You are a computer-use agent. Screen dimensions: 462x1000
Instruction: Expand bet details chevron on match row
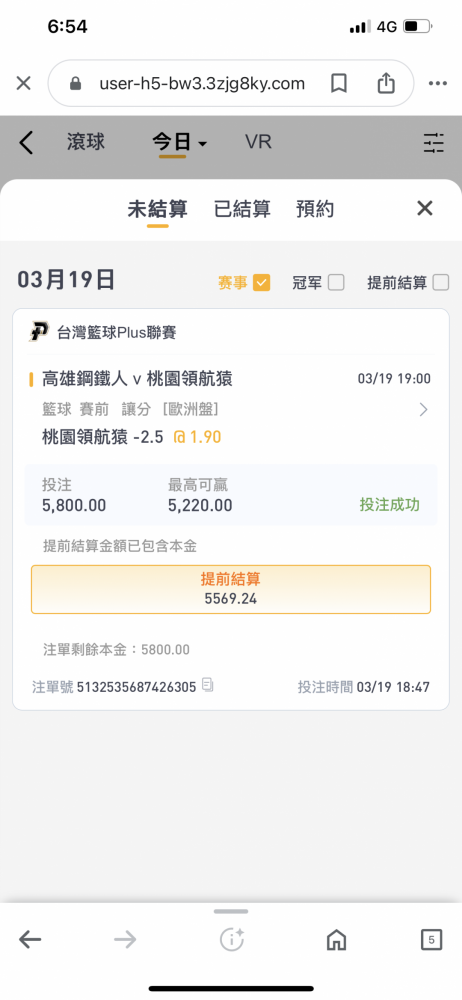click(423, 409)
